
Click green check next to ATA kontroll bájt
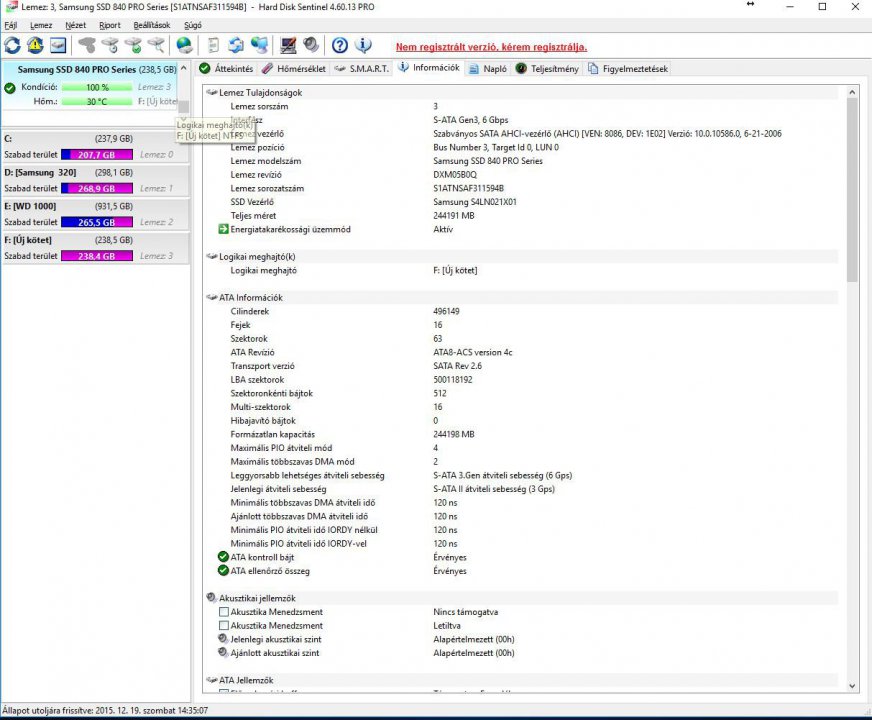(x=223, y=557)
